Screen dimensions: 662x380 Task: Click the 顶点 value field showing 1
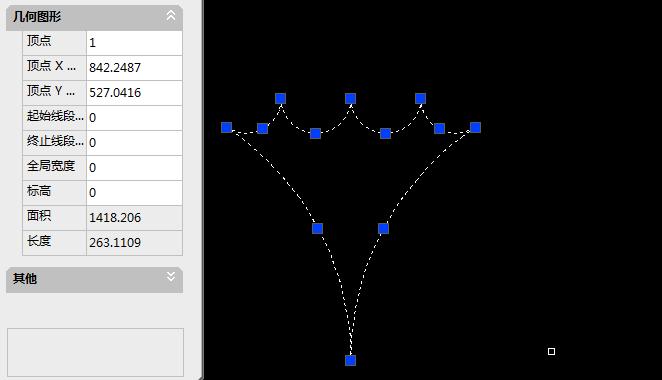click(x=134, y=43)
